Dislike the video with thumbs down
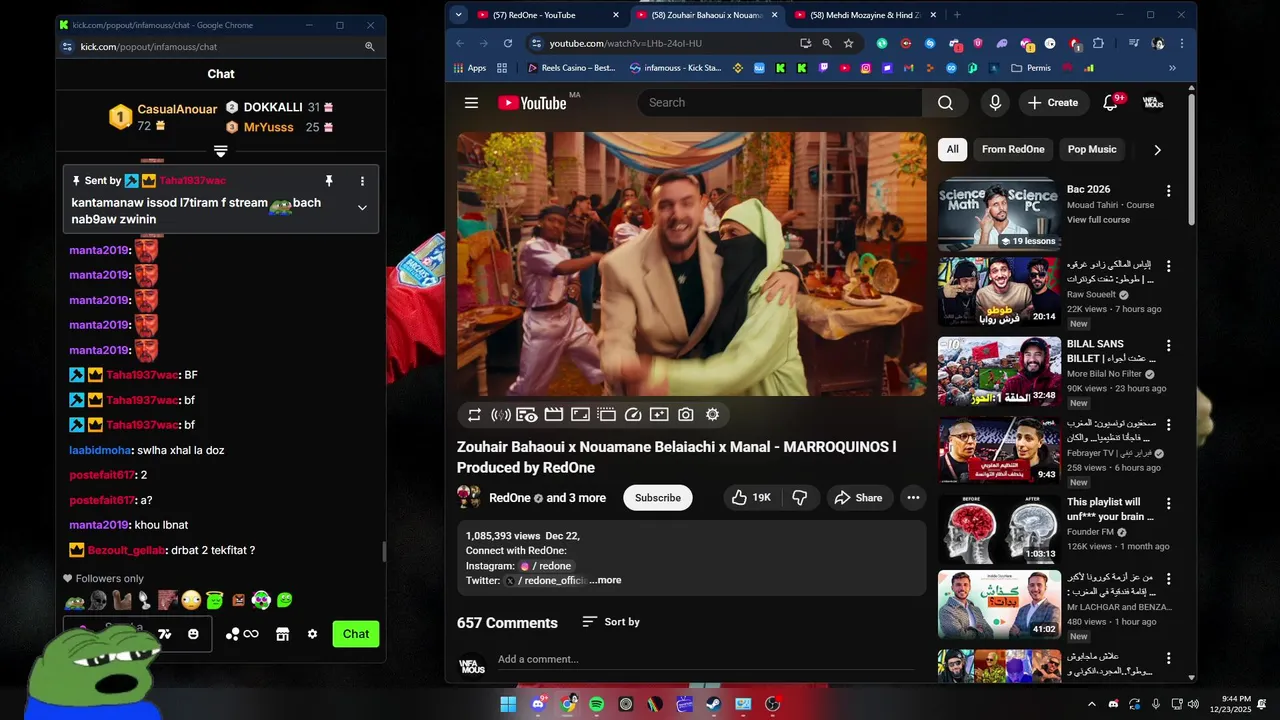Screen dimensions: 1280x720 800,498
